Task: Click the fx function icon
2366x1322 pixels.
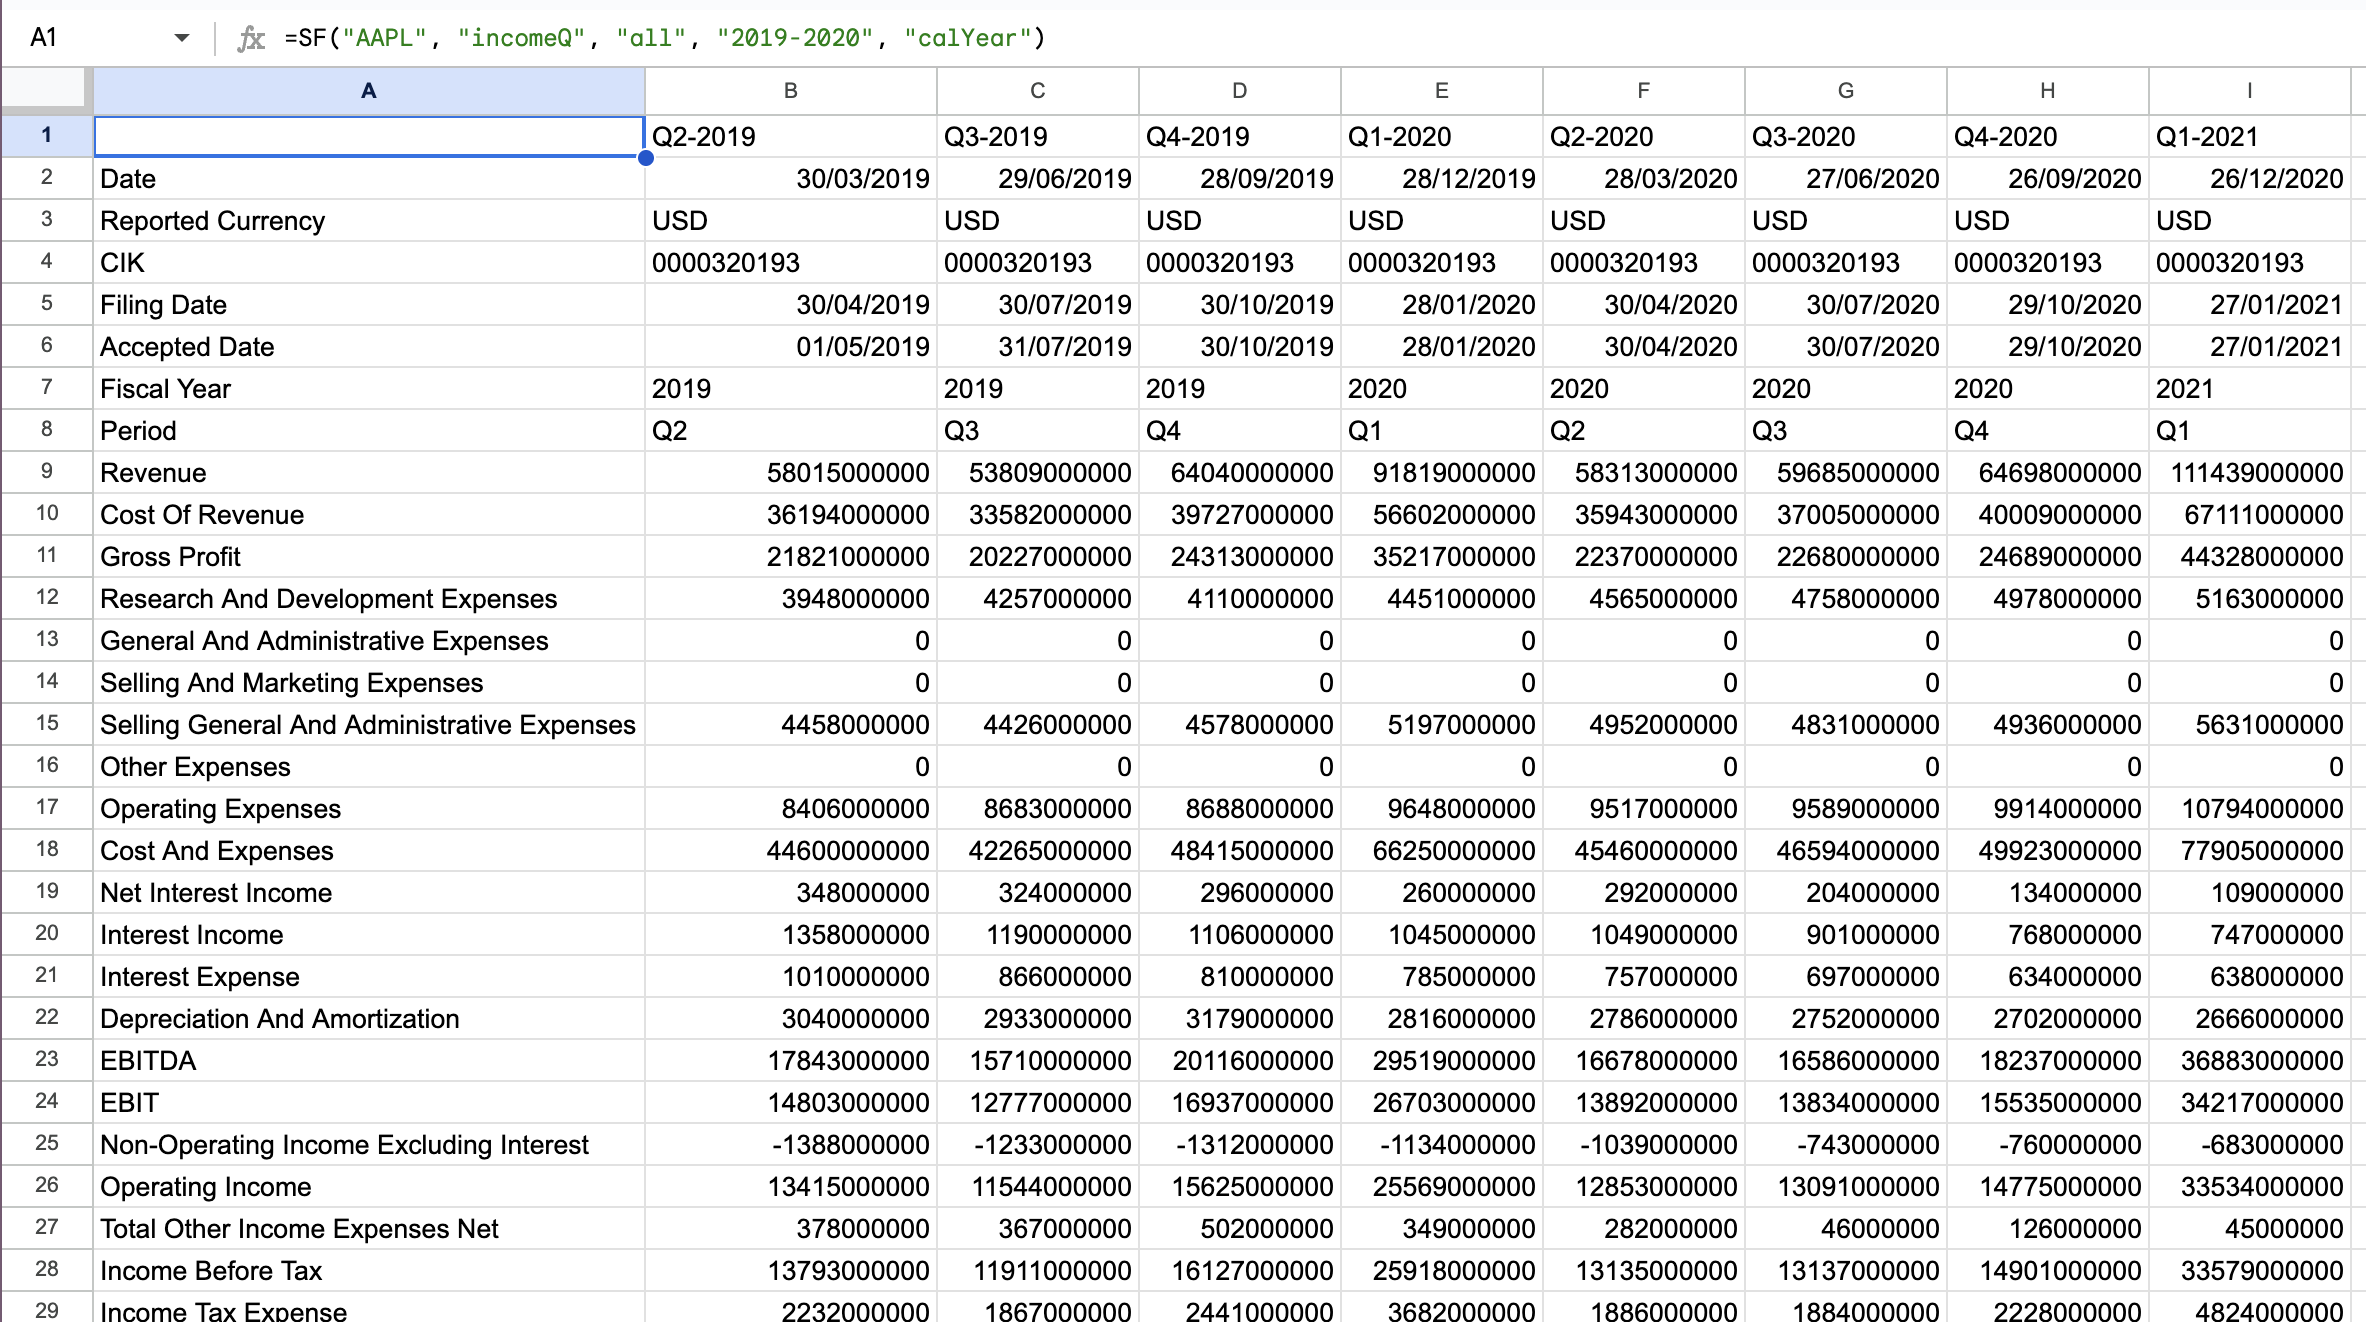Action: tap(250, 38)
